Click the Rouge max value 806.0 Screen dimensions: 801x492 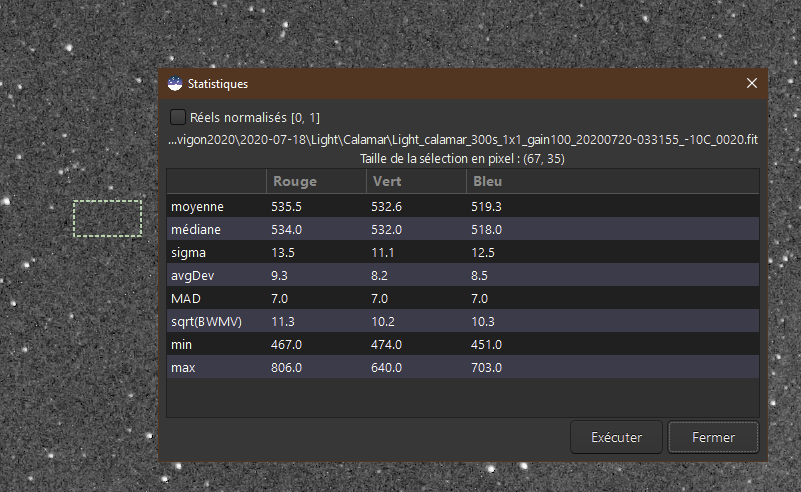[286, 367]
